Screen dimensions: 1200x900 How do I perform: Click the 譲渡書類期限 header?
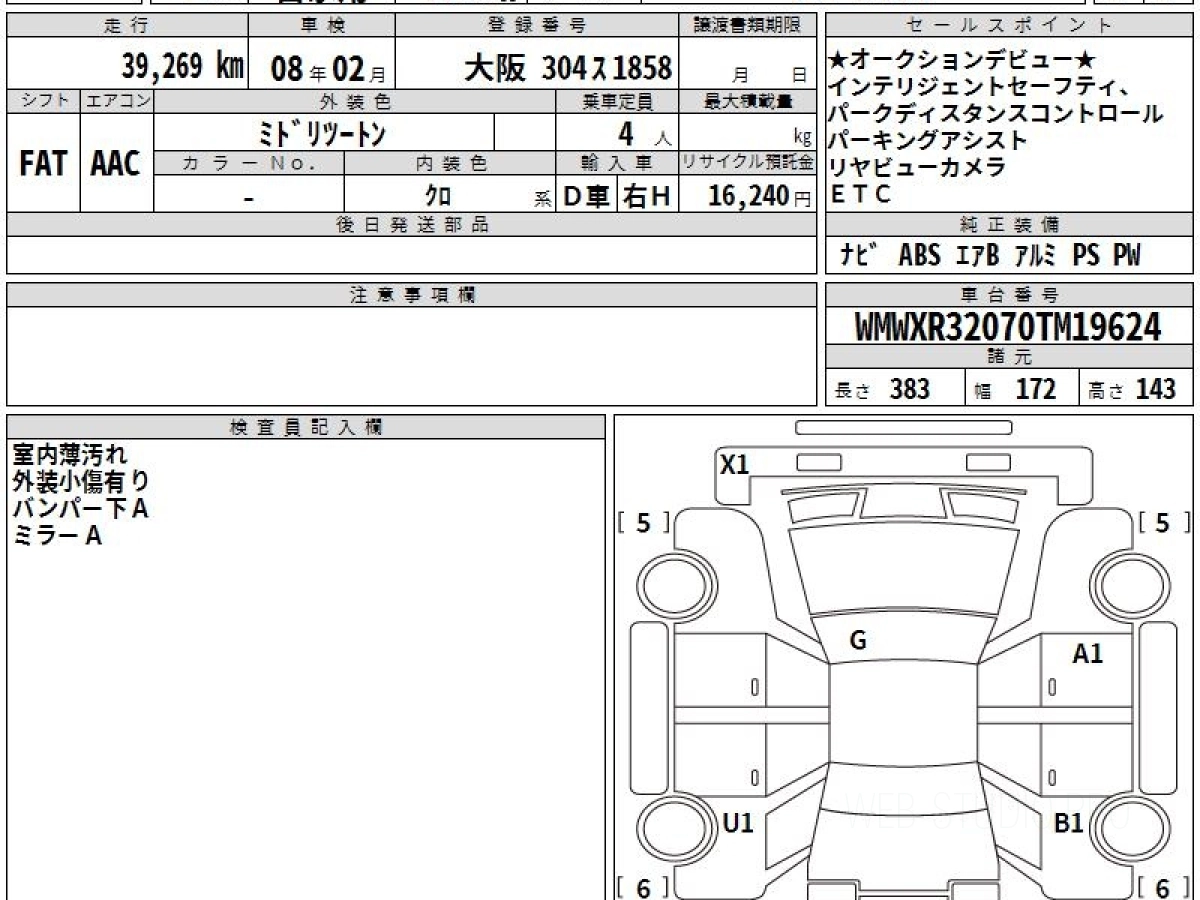[749, 25]
